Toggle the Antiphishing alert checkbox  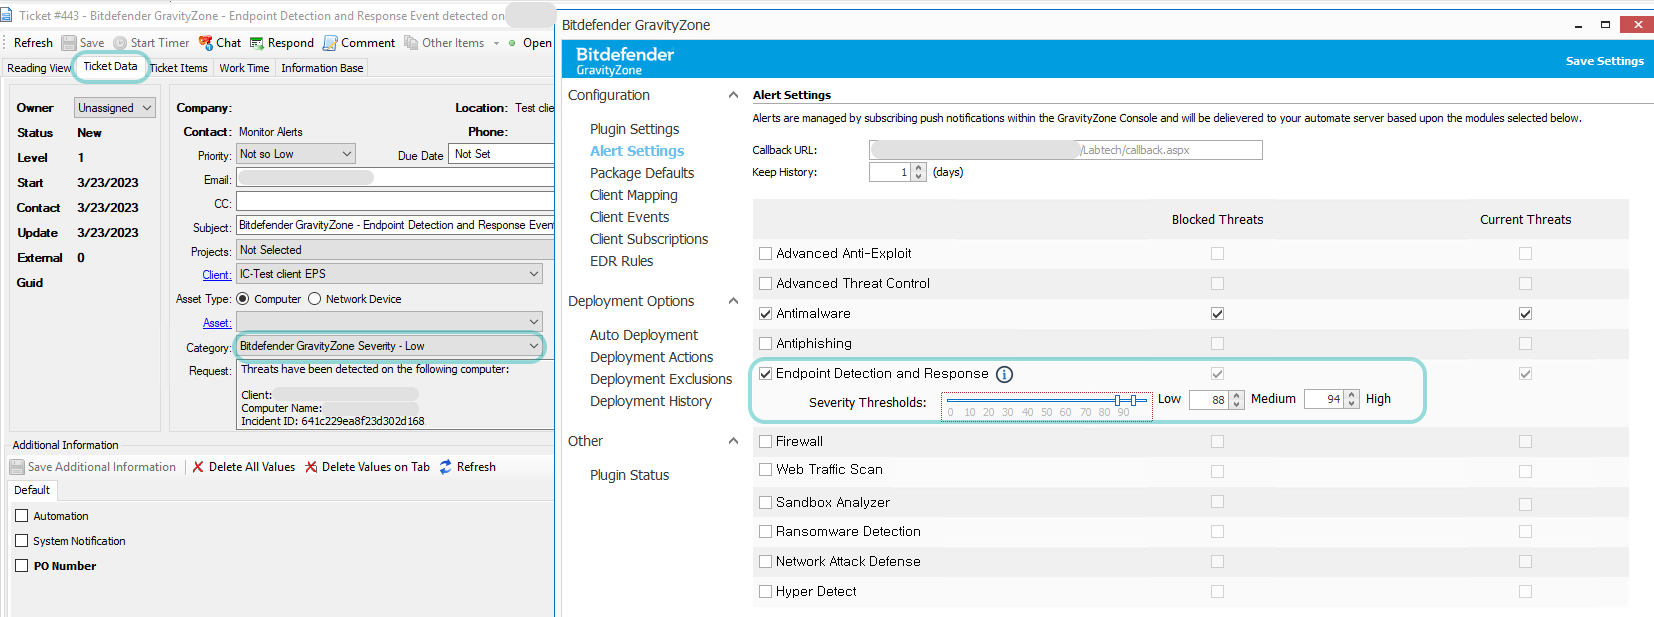765,344
